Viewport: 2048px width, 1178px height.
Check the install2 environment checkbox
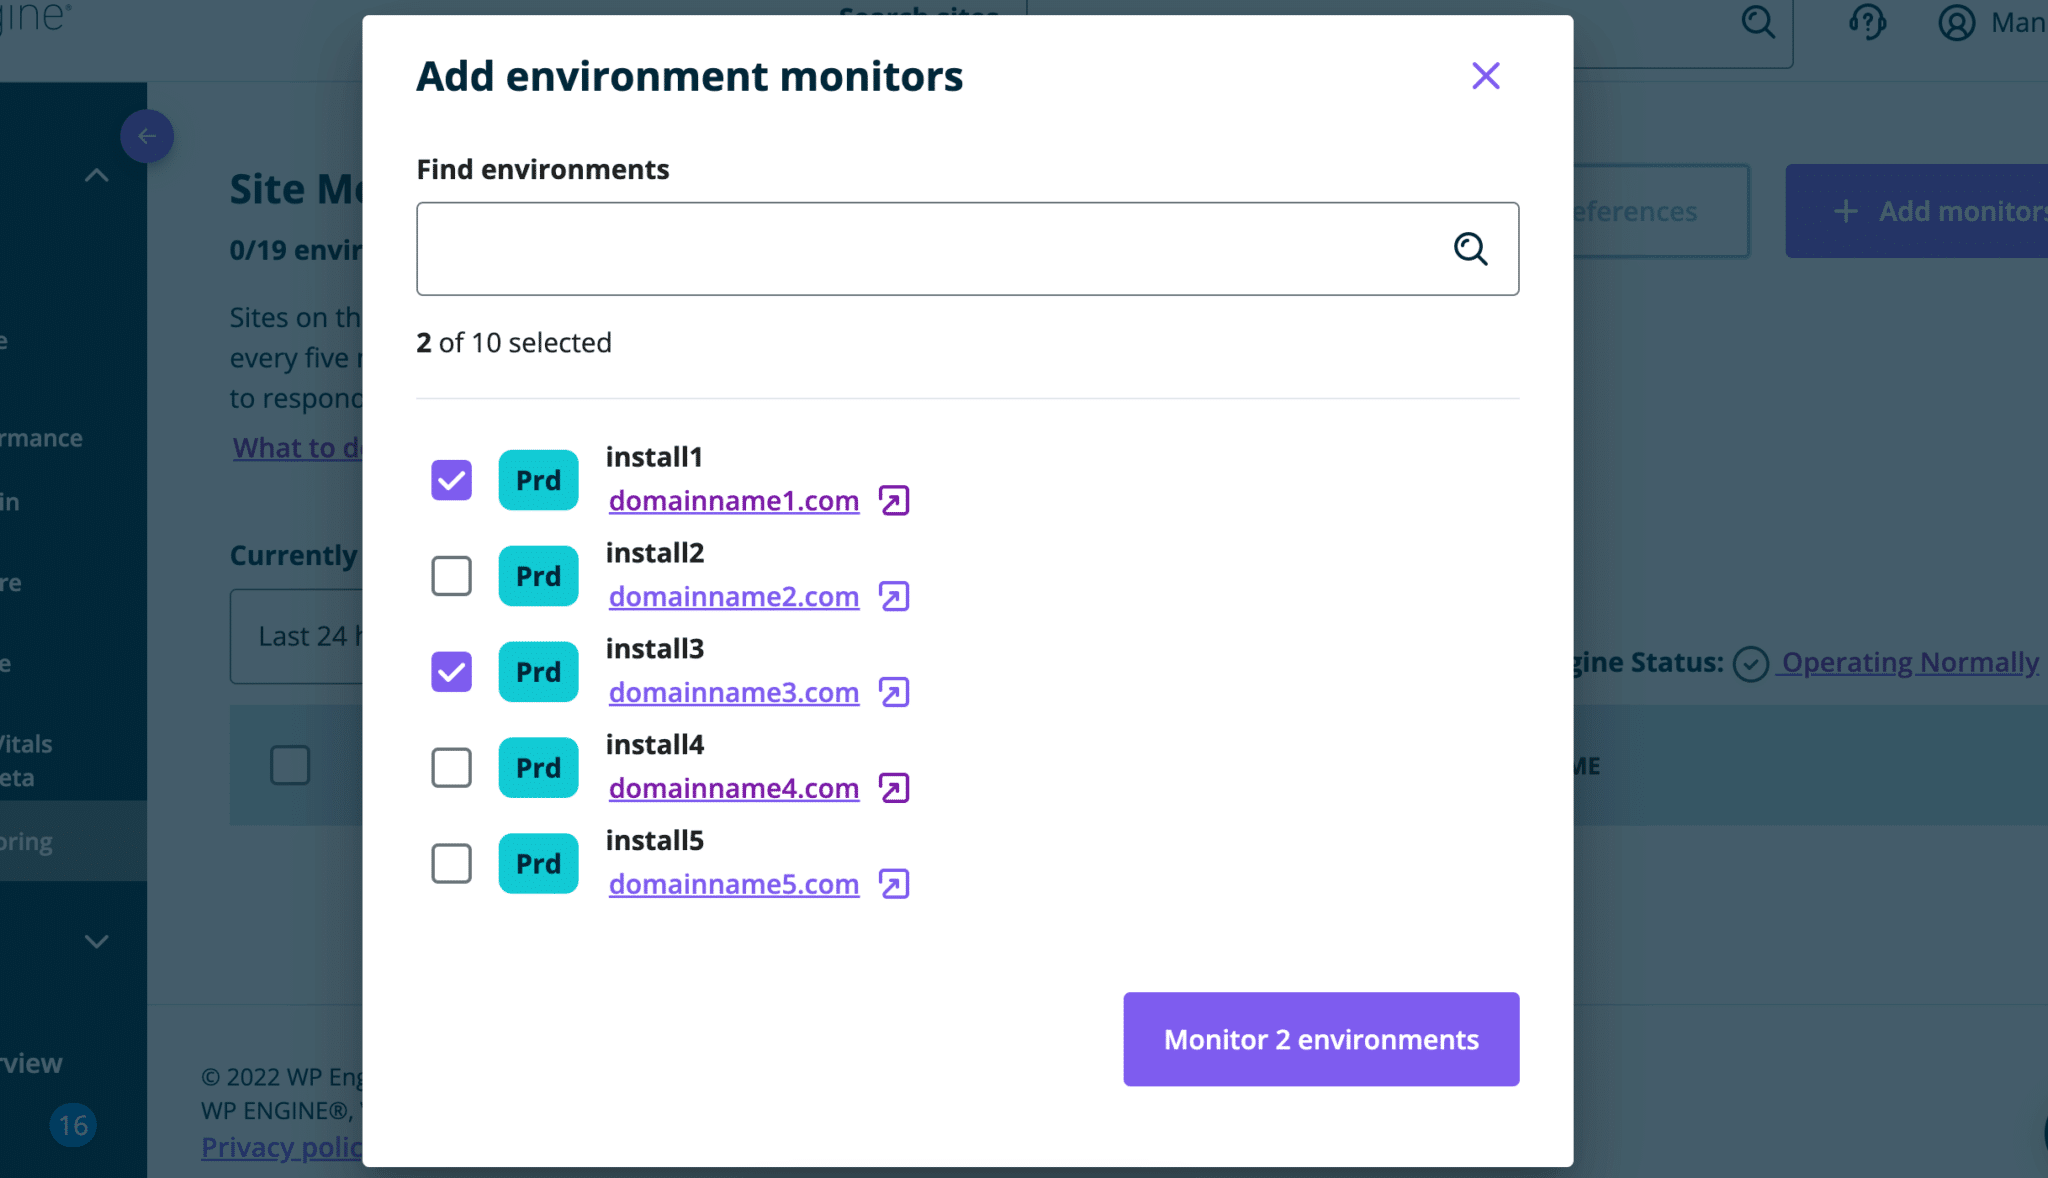pyautogui.click(x=451, y=576)
